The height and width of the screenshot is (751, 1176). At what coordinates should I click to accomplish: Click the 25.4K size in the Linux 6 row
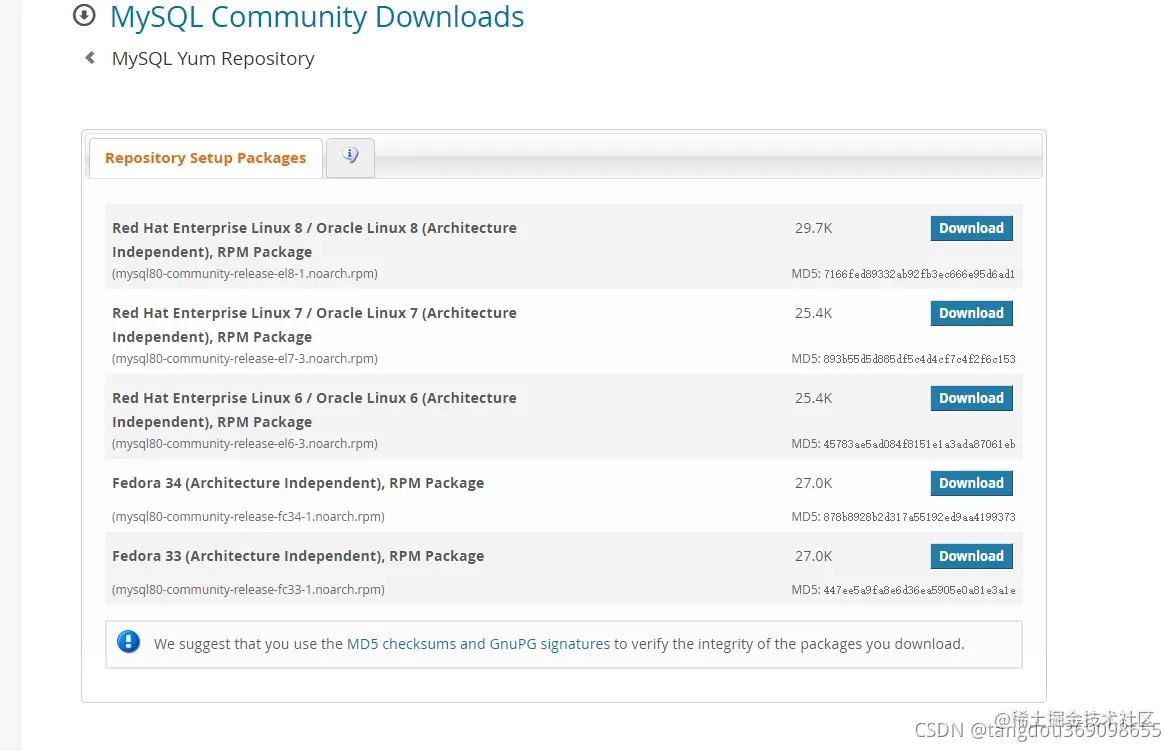(x=814, y=398)
